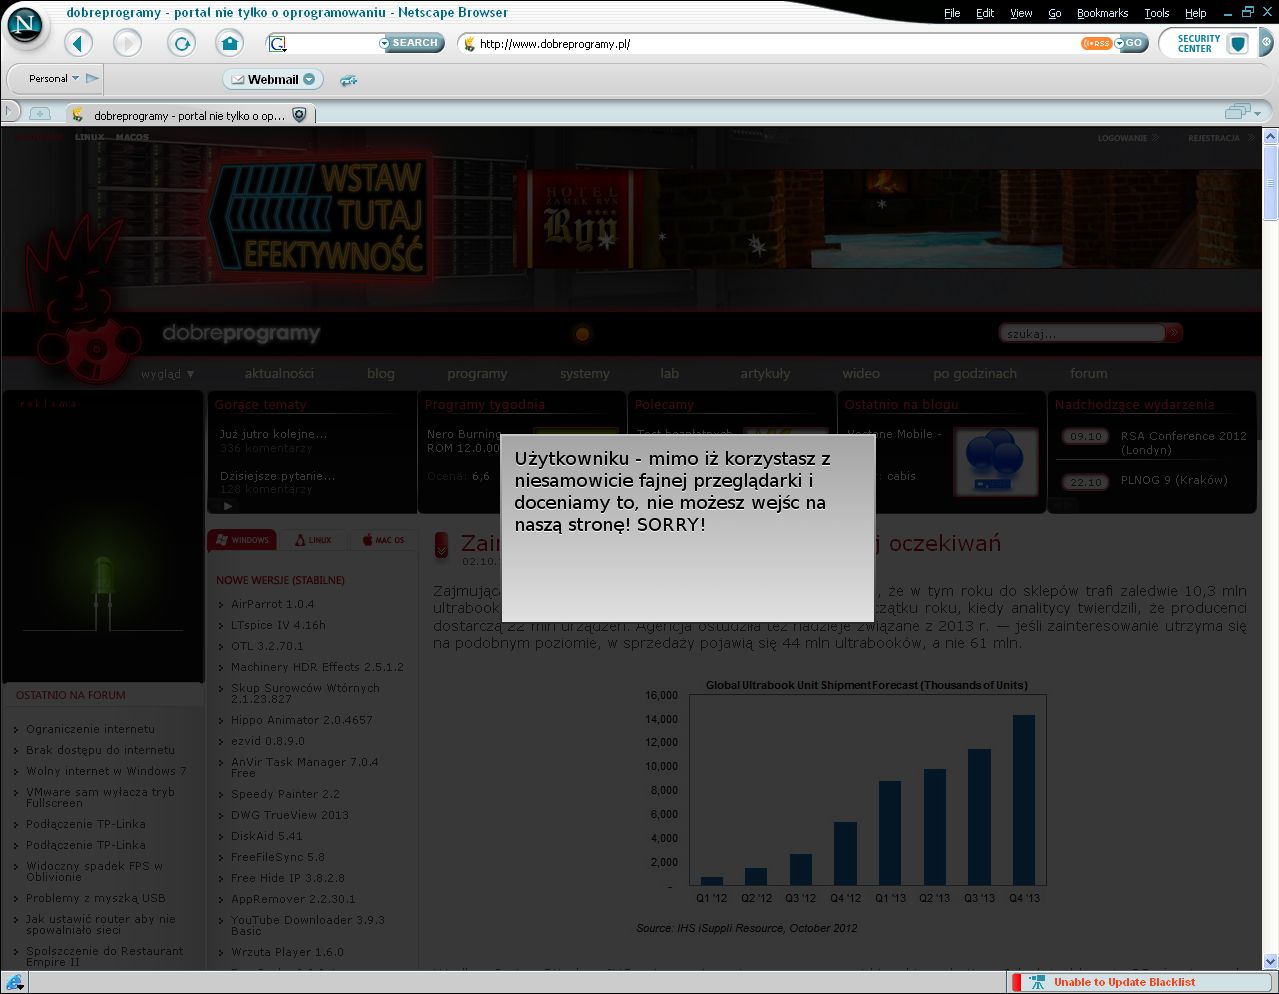
Task: Open aktualności navigation item
Action: click(x=279, y=373)
